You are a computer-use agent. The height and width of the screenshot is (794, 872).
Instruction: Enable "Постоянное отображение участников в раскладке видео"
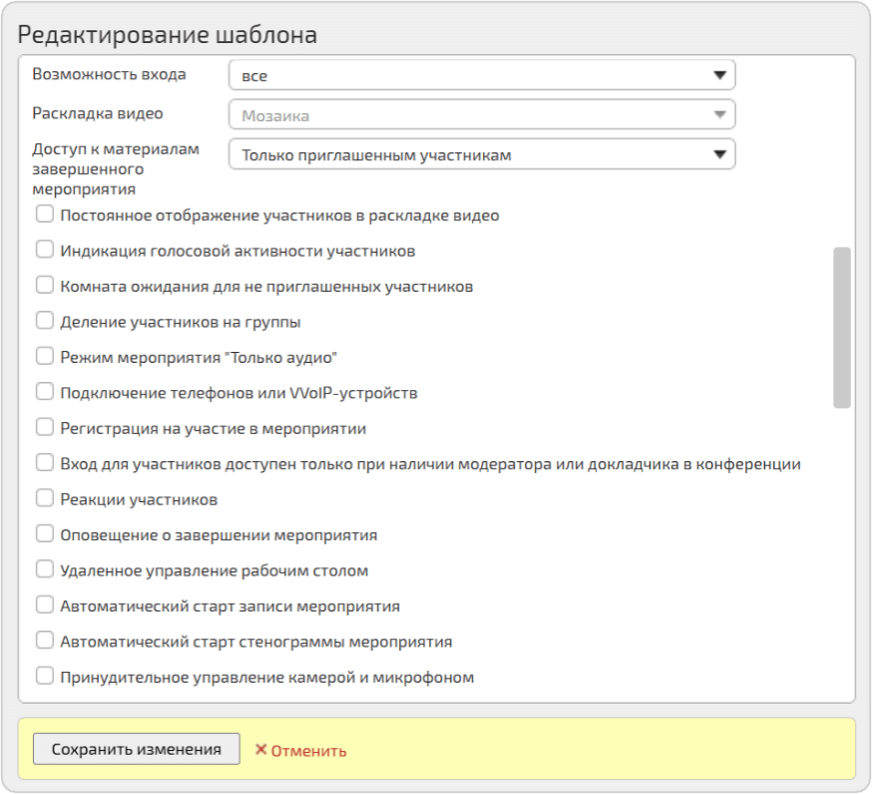point(44,214)
